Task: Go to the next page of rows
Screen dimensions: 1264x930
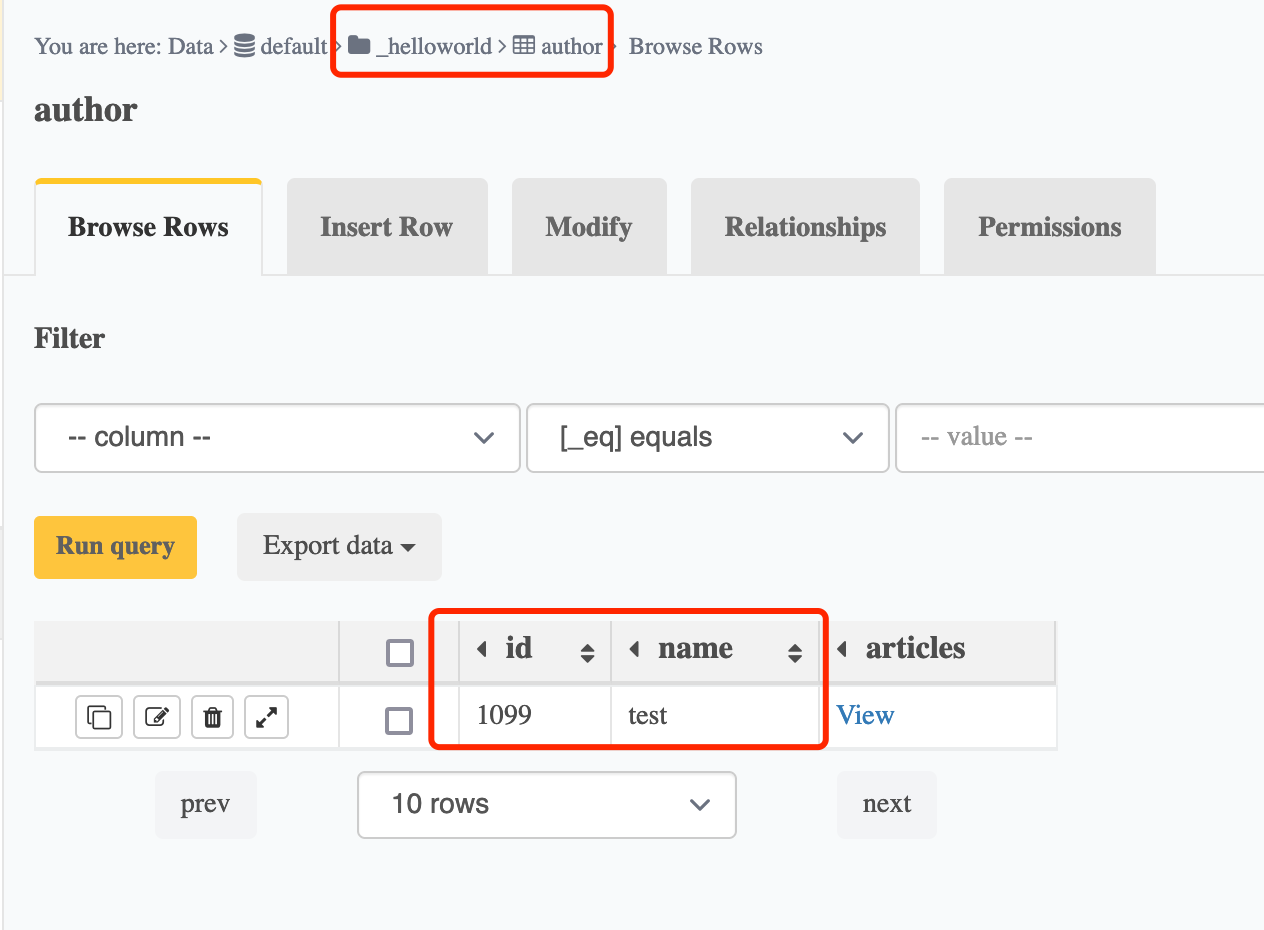Action: point(886,804)
